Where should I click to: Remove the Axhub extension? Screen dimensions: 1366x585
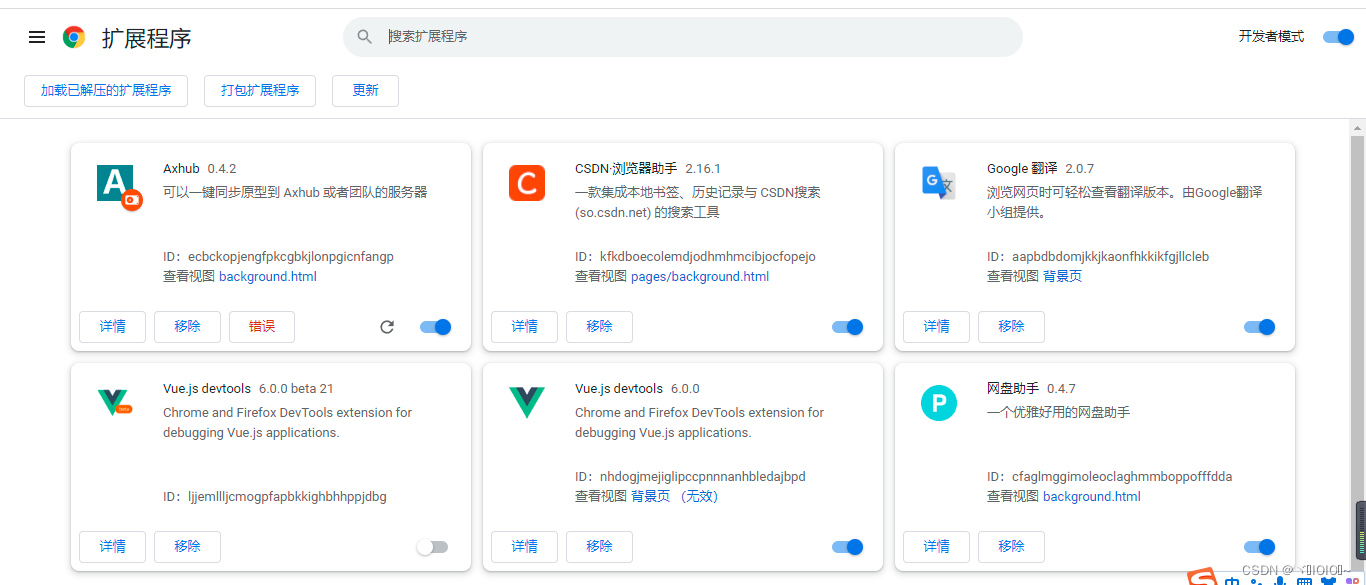[x=187, y=327]
